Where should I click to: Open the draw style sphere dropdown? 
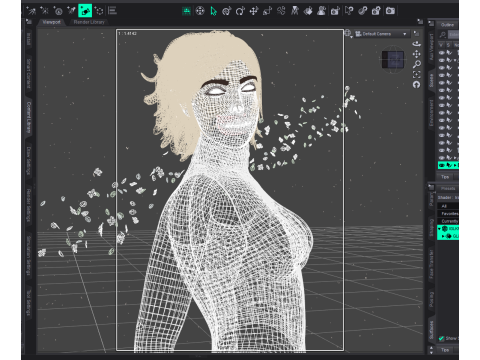(x=348, y=33)
